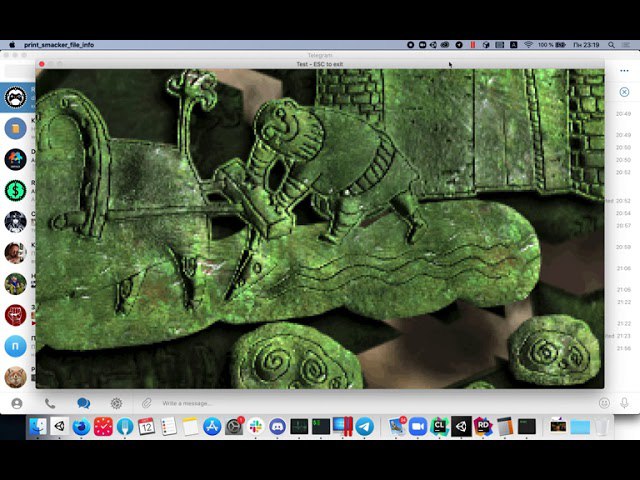Open CLion from the dock

[440, 427]
